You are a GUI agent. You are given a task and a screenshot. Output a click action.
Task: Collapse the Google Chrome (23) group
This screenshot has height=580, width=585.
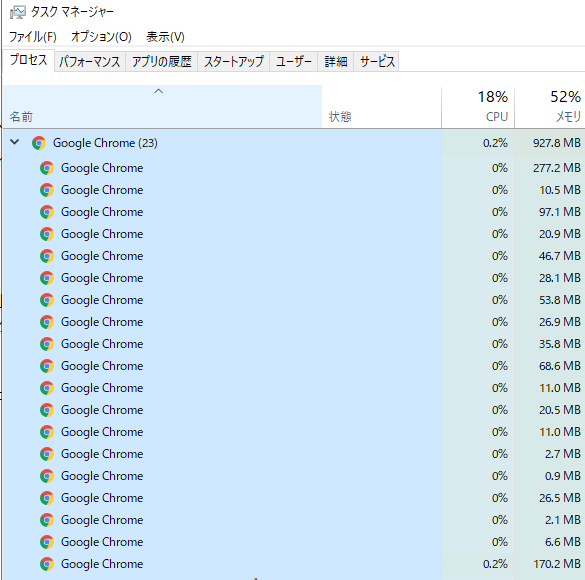pyautogui.click(x=15, y=142)
